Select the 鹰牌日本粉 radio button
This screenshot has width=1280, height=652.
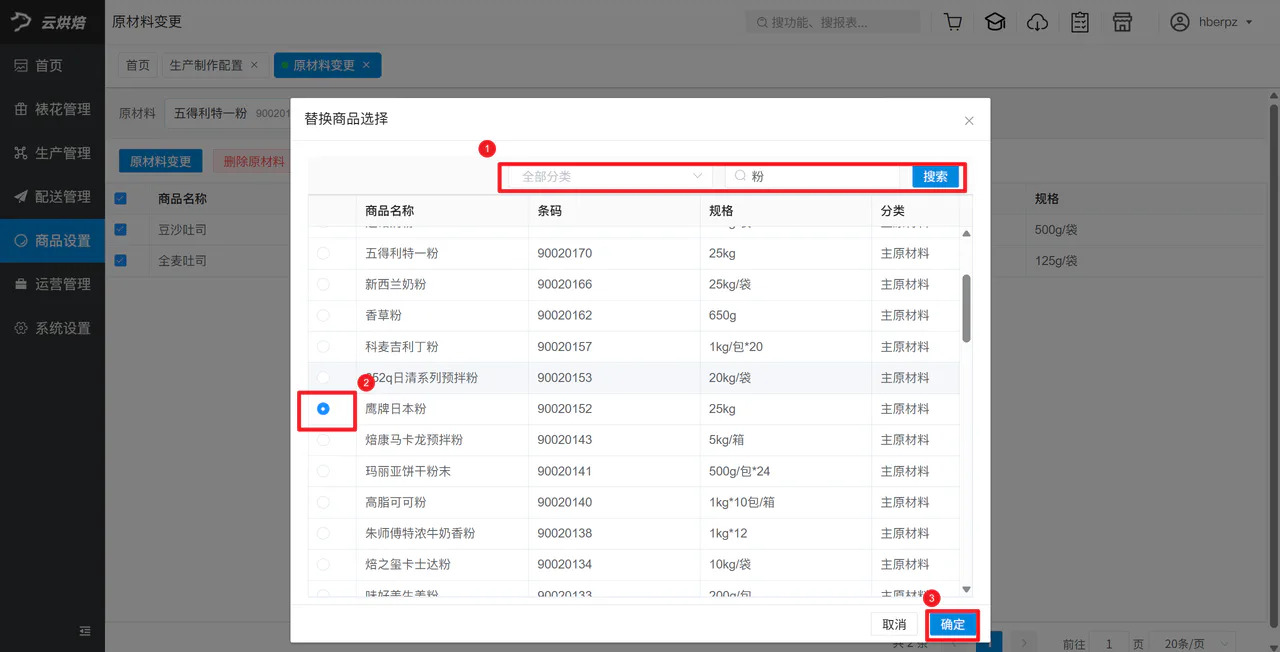323,409
